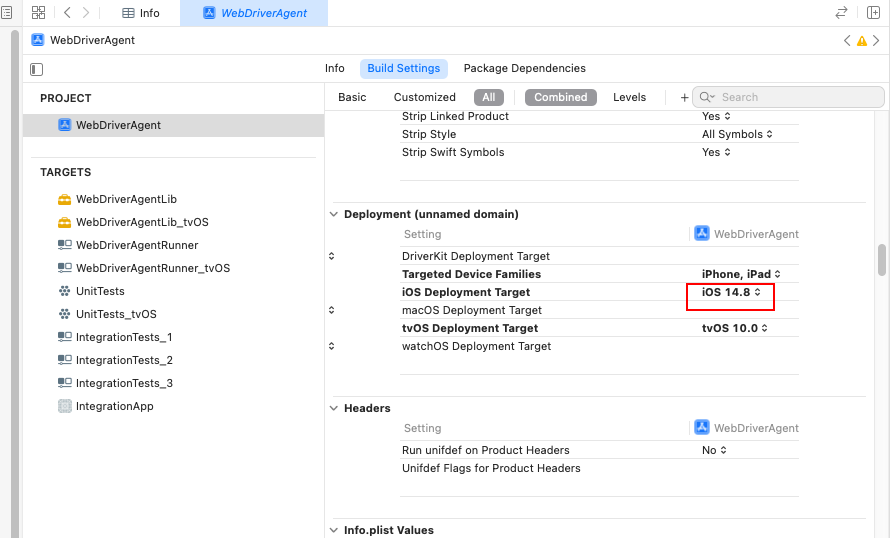Open the Build Settings tab
The image size is (890, 538).
(404, 69)
